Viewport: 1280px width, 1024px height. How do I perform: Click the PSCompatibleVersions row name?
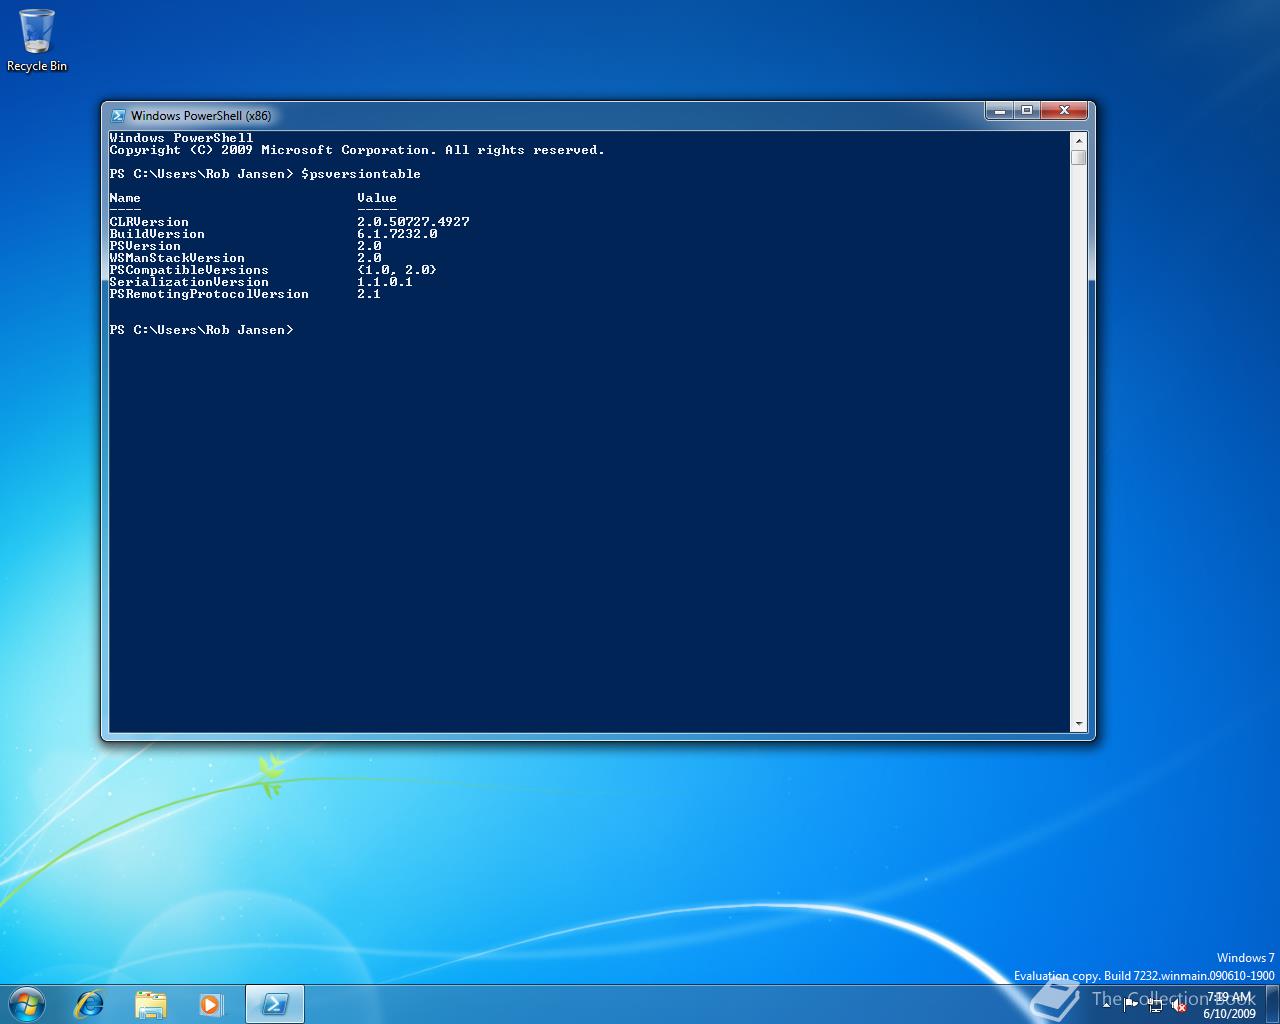tap(189, 270)
